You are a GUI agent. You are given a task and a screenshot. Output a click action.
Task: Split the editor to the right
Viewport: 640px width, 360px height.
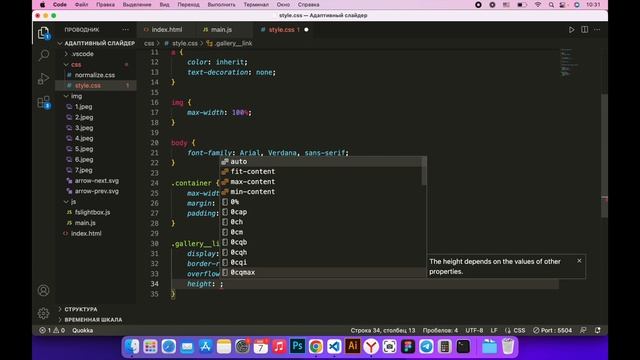click(x=584, y=29)
